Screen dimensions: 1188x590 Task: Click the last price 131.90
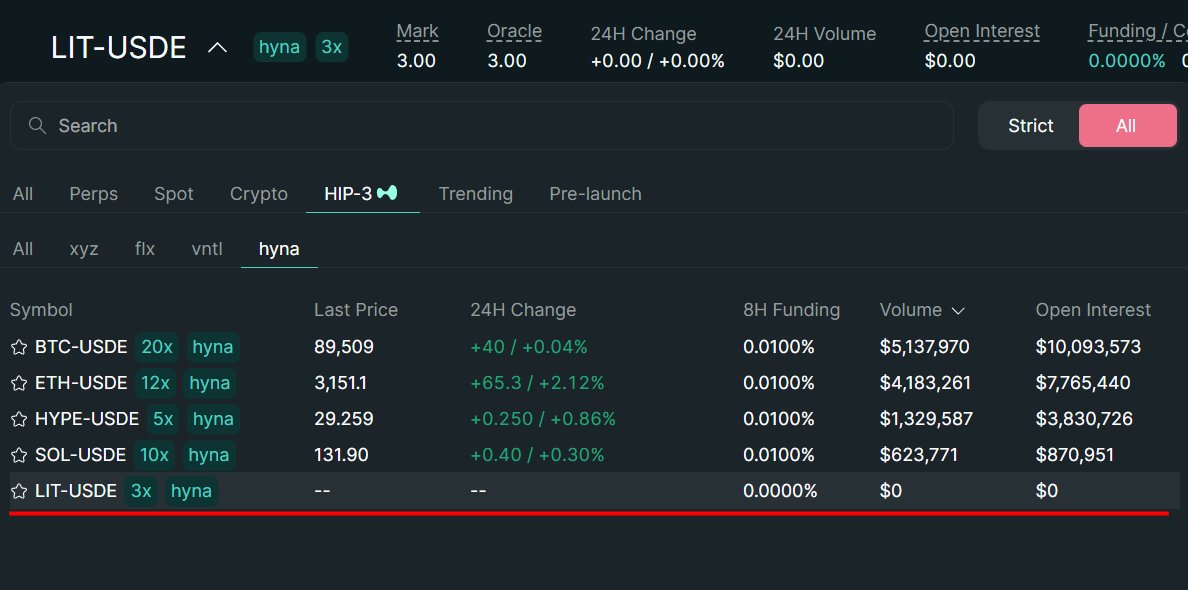coord(342,455)
